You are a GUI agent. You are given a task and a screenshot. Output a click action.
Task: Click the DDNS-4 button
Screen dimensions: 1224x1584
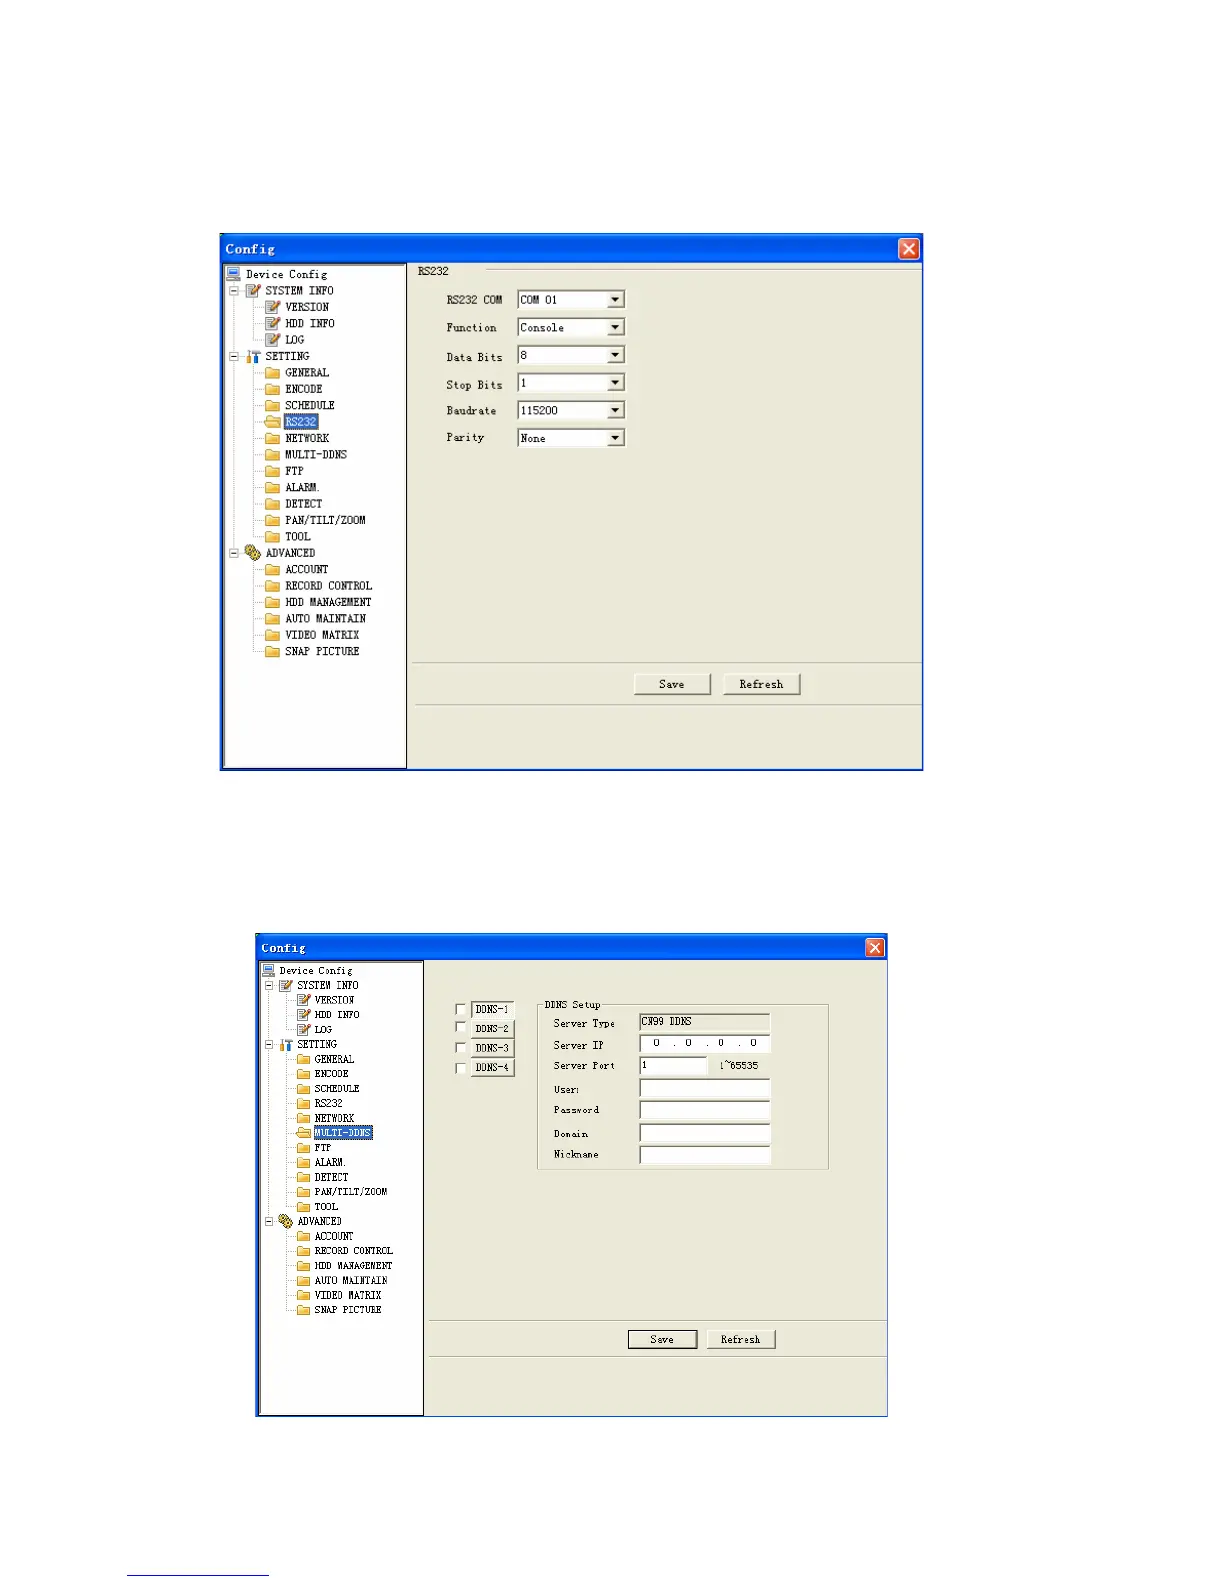click(x=492, y=1067)
